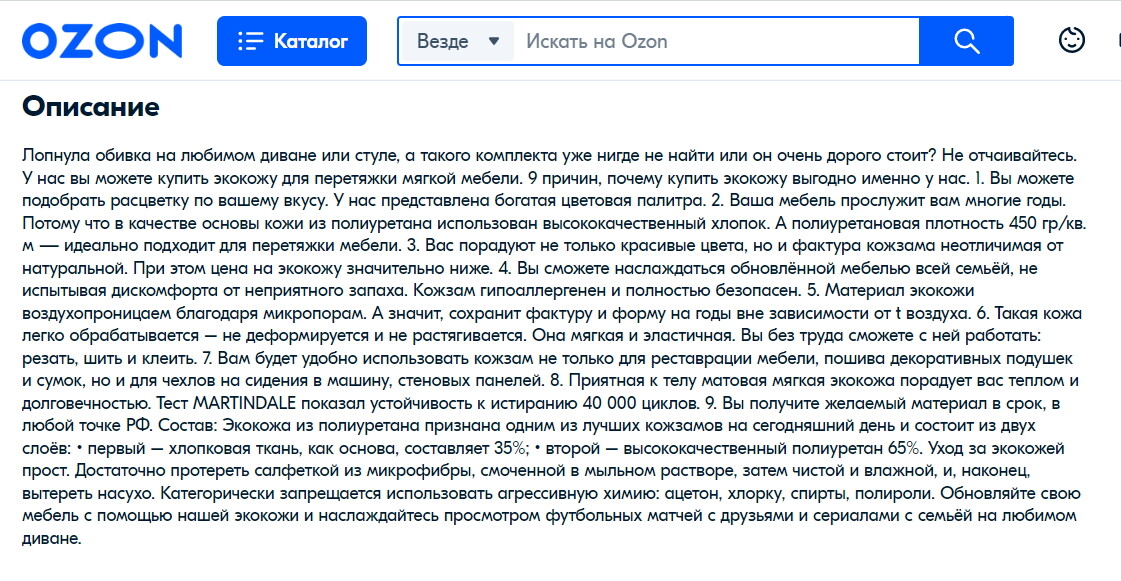Click the word MARTINDALE in the description

(x=245, y=403)
